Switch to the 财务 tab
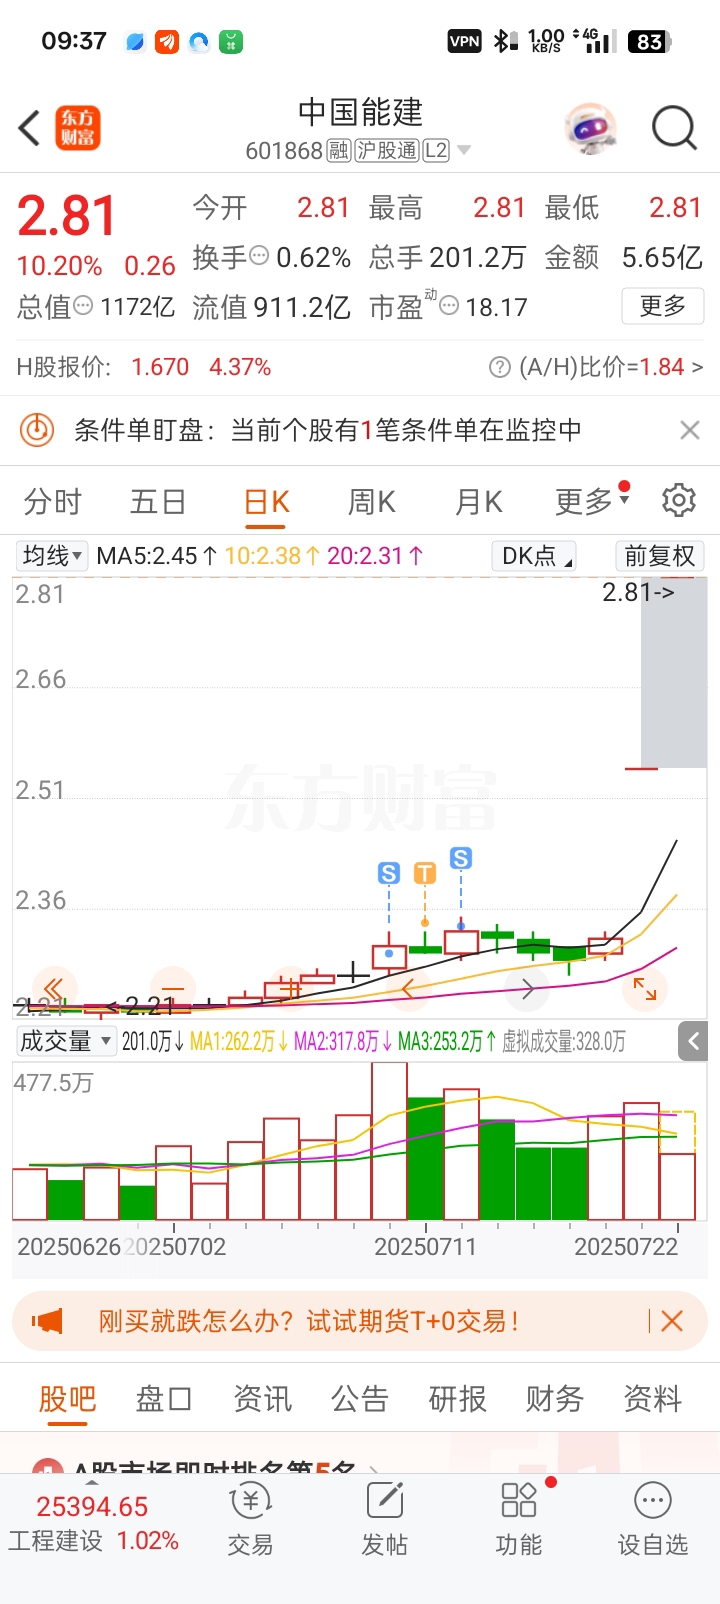 (555, 1399)
